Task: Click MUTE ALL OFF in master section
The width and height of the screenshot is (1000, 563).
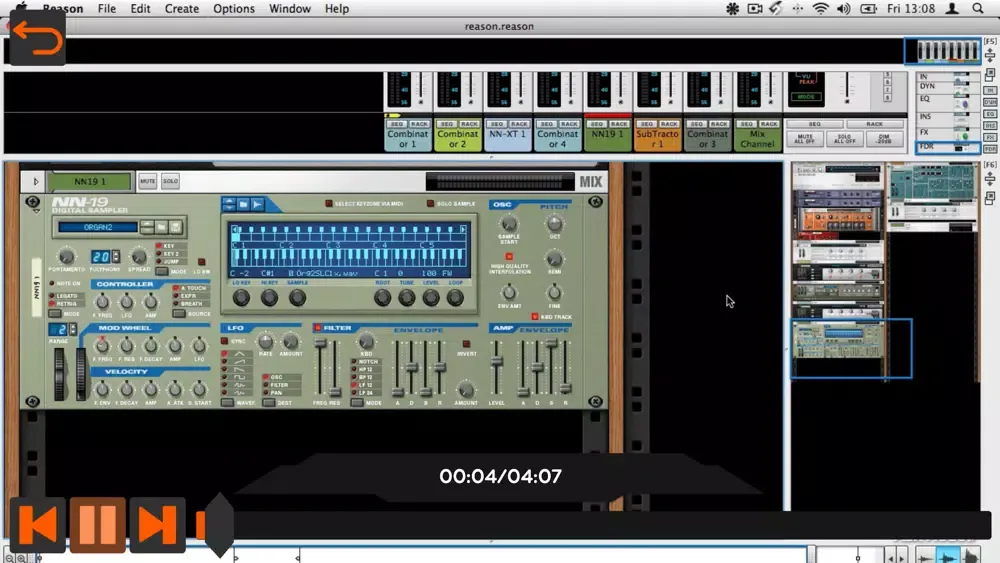Action: click(805, 138)
